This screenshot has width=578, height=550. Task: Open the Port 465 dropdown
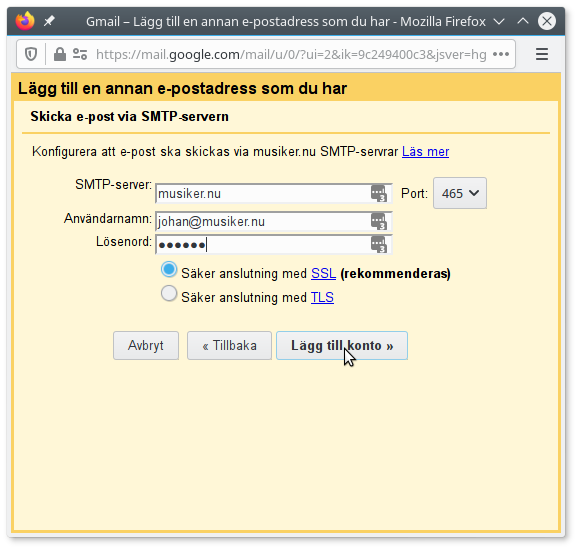tap(460, 193)
